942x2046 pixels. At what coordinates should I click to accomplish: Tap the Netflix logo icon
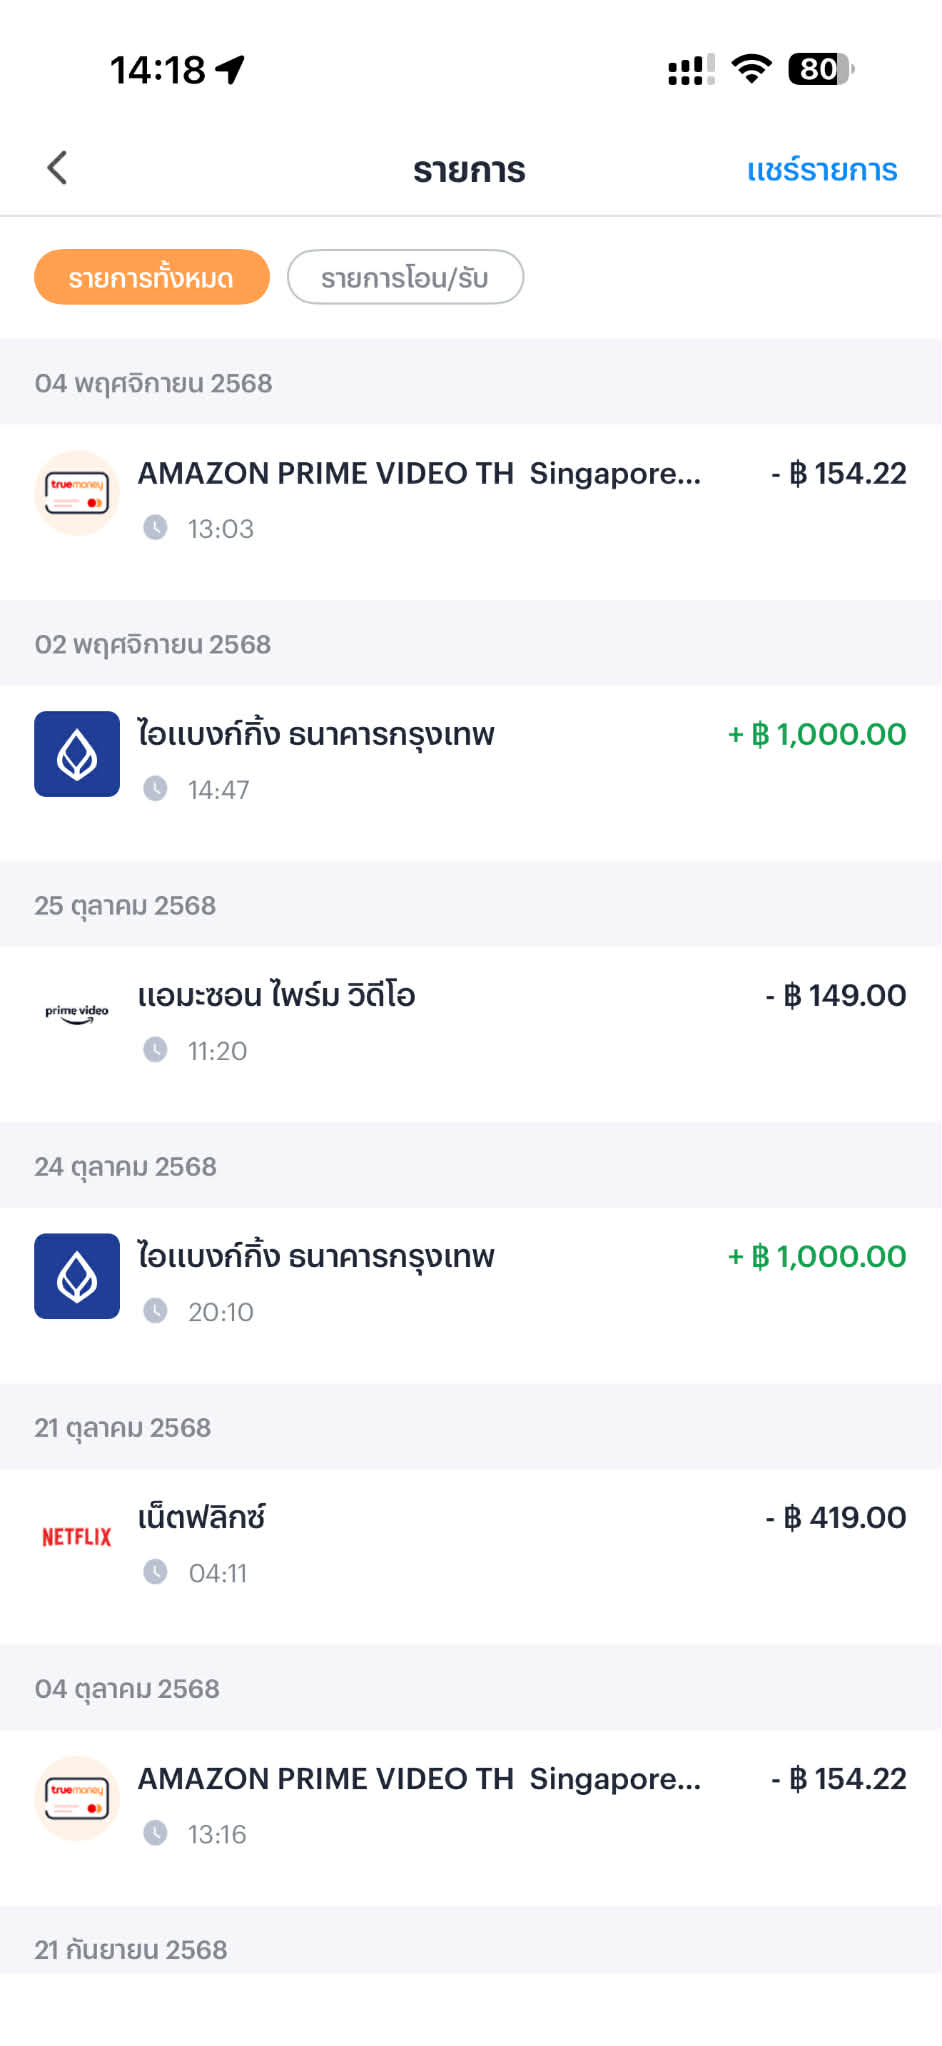coord(77,1537)
